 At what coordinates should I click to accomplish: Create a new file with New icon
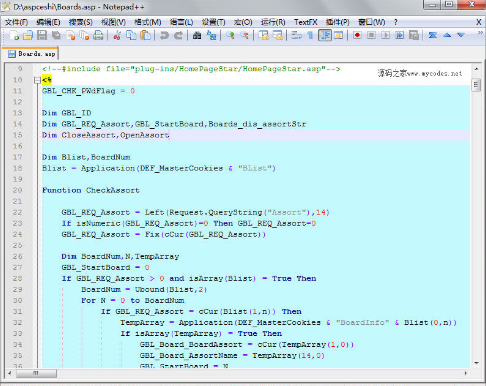pyautogui.click(x=14, y=35)
